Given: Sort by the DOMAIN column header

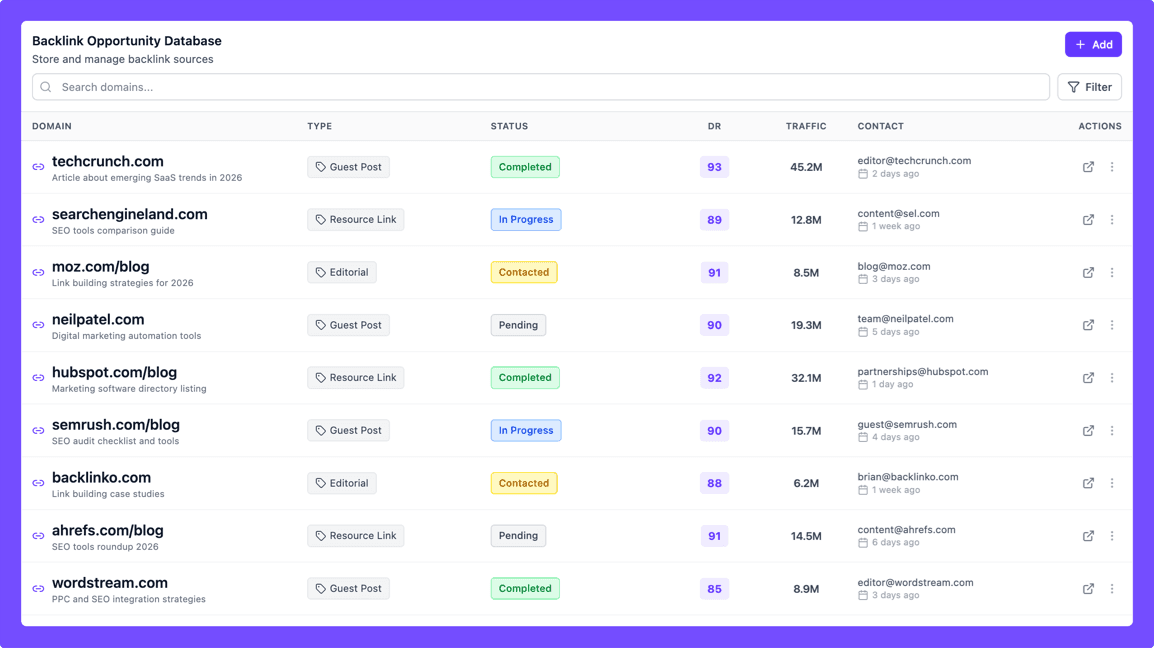Looking at the screenshot, I should tap(52, 126).
